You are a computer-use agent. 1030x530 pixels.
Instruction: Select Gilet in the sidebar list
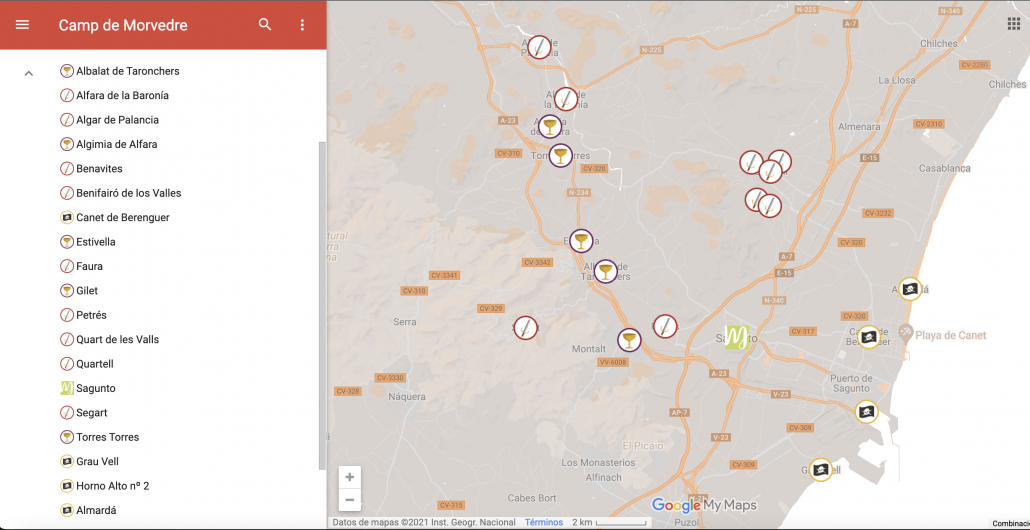pyautogui.click(x=87, y=290)
